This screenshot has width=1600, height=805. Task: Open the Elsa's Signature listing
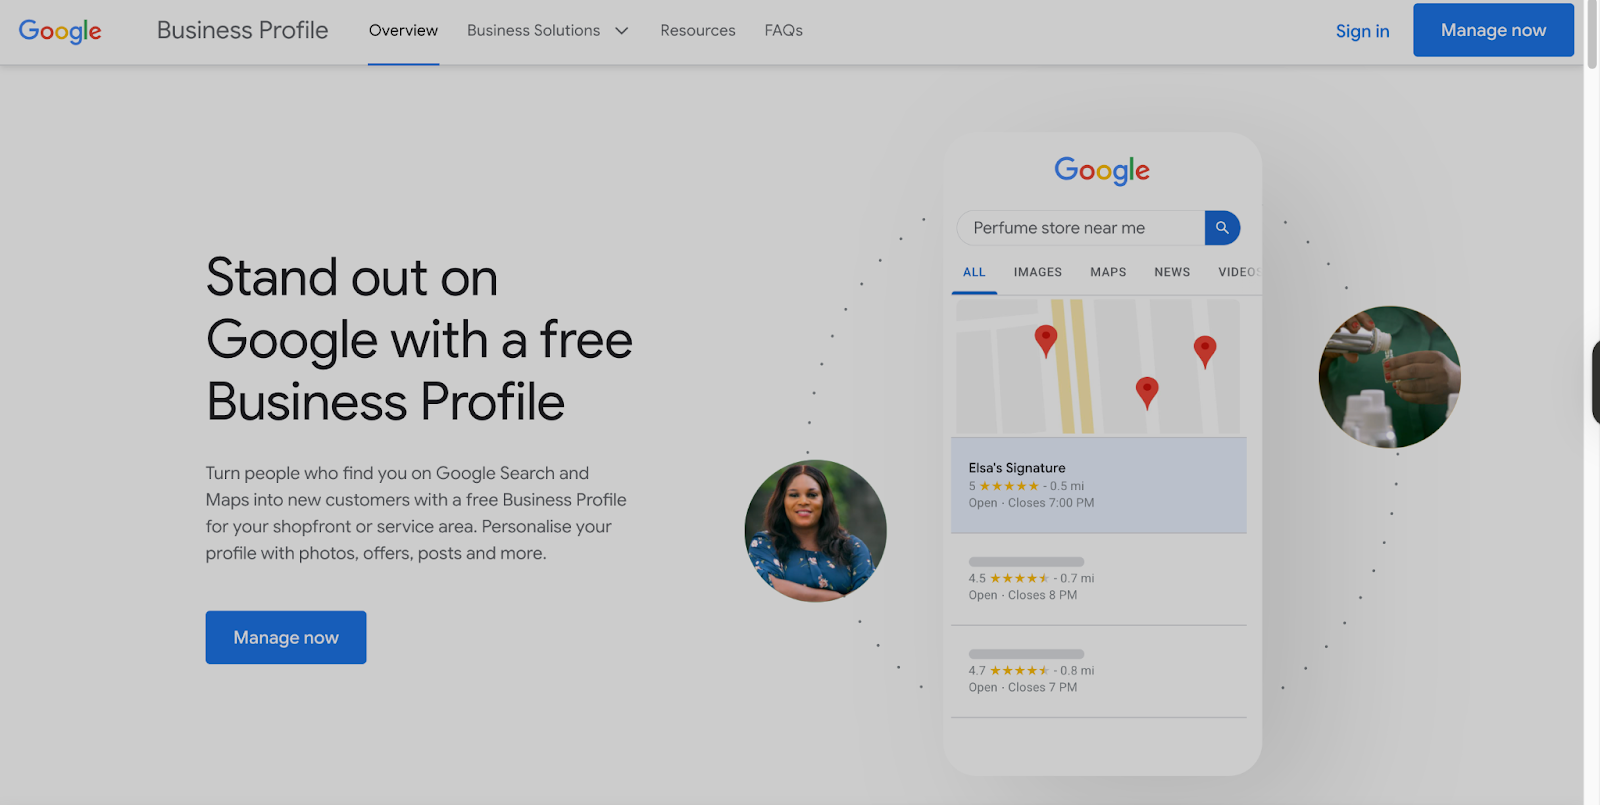1099,485
